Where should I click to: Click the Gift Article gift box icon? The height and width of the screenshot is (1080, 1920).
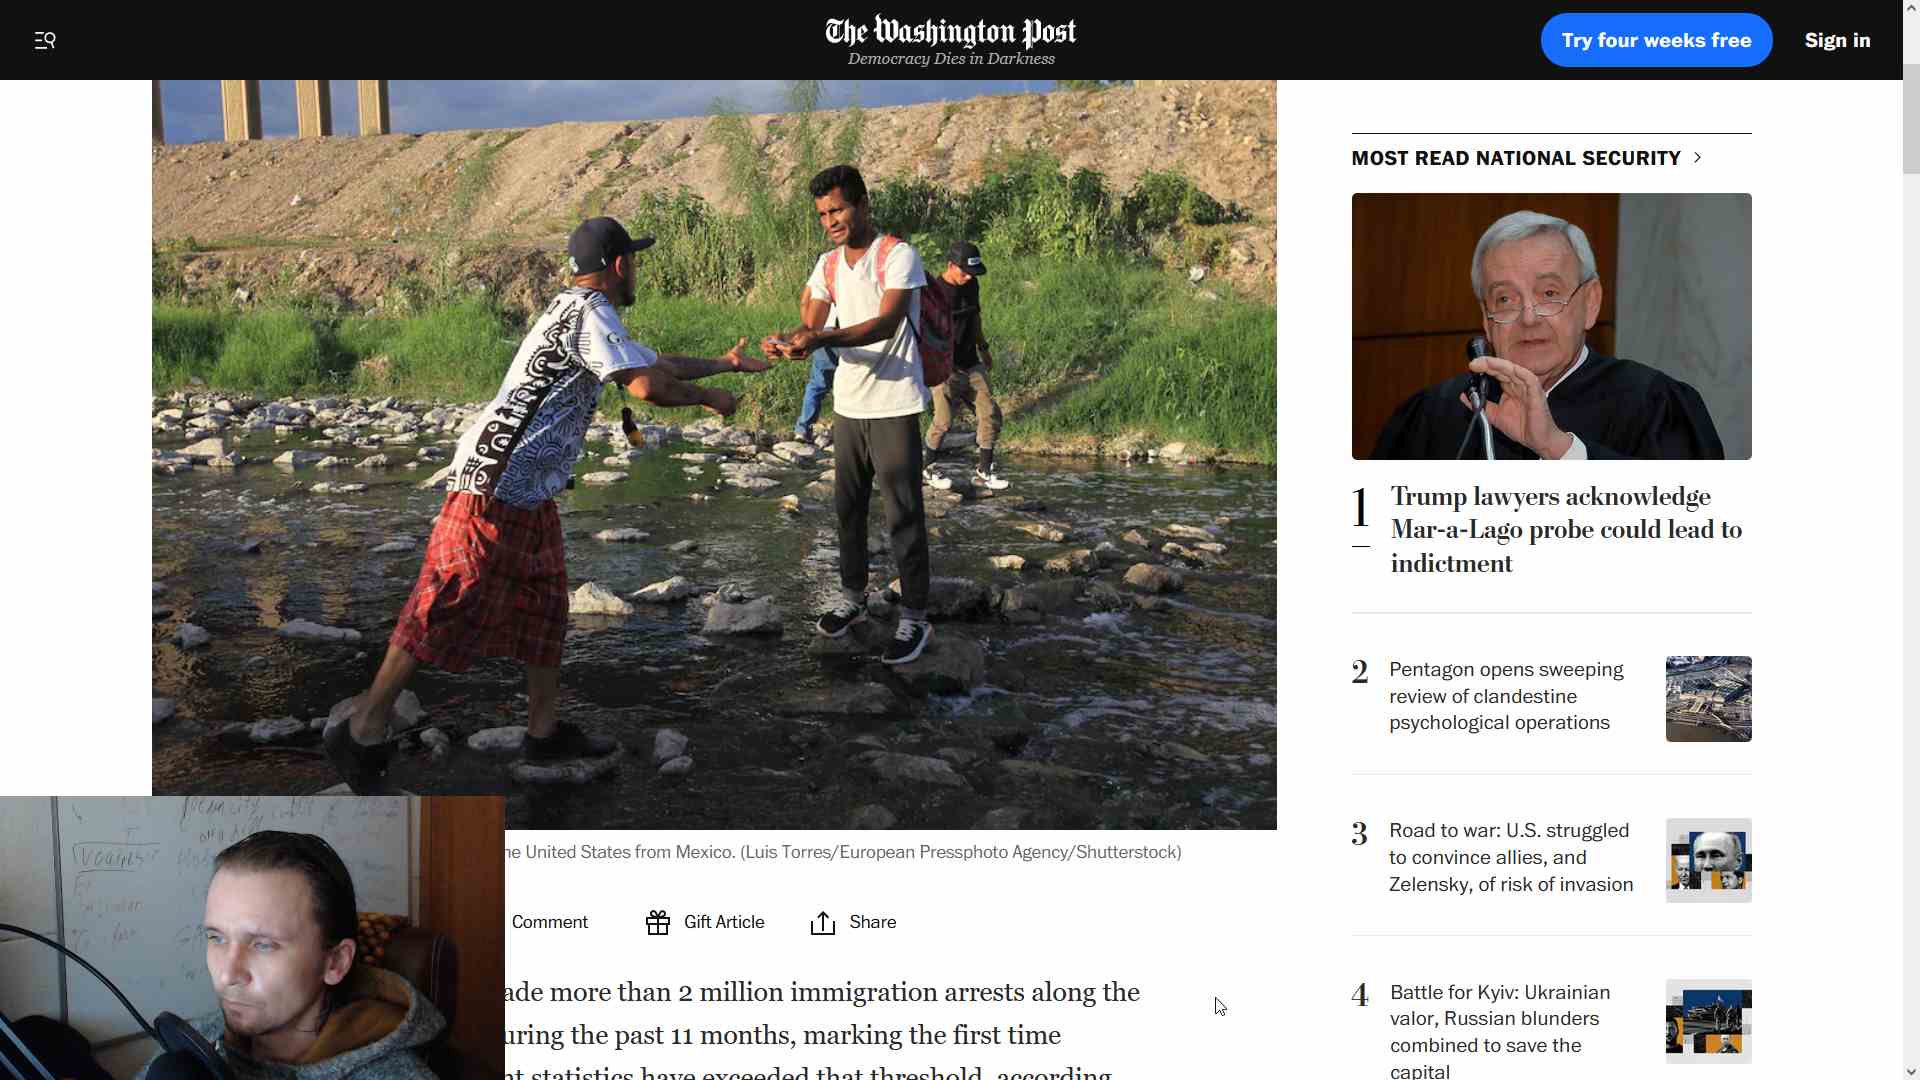[658, 922]
